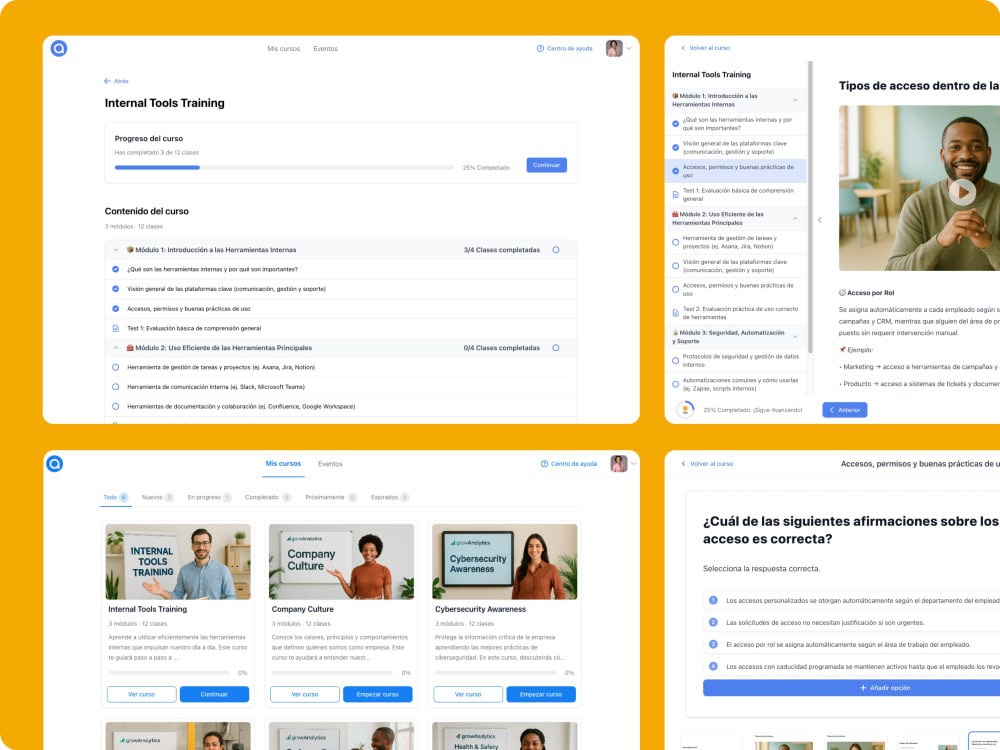Play the lesson video
The image size is (1000, 750).
tap(962, 192)
